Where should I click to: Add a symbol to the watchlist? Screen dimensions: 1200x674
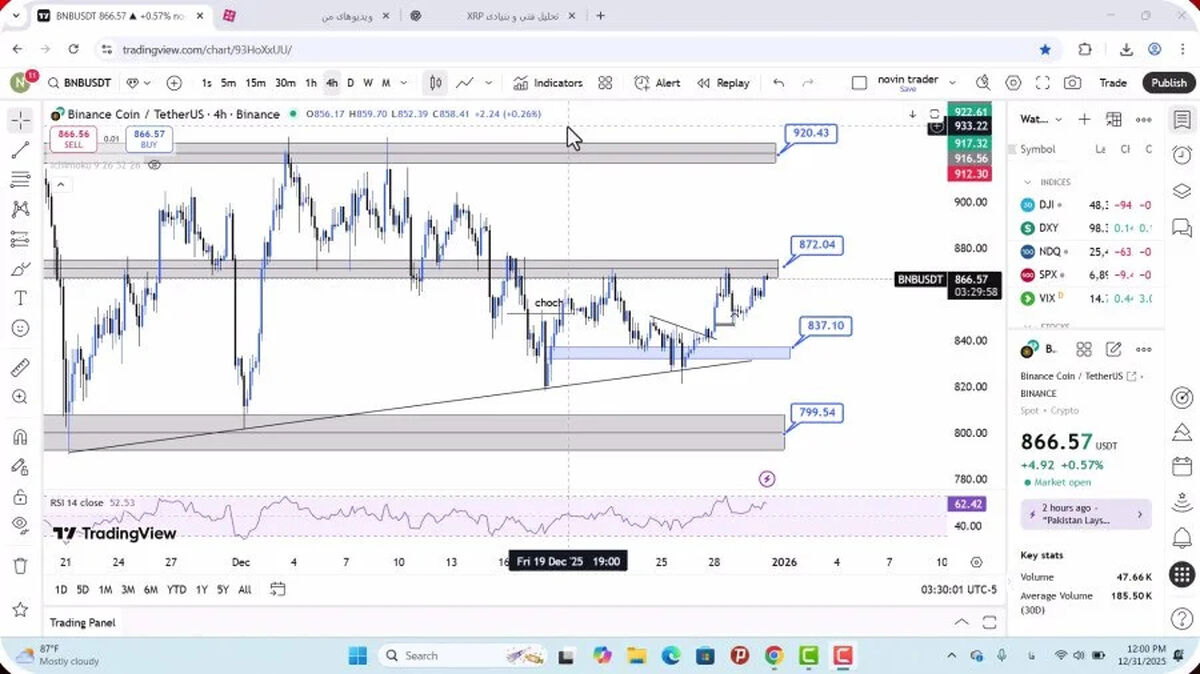(x=1084, y=119)
